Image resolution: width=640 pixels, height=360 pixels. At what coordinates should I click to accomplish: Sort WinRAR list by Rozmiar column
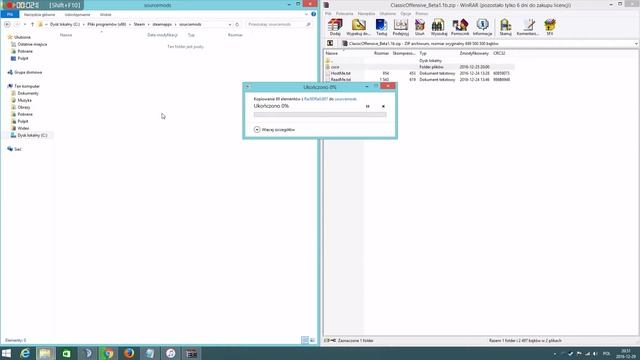[381, 53]
